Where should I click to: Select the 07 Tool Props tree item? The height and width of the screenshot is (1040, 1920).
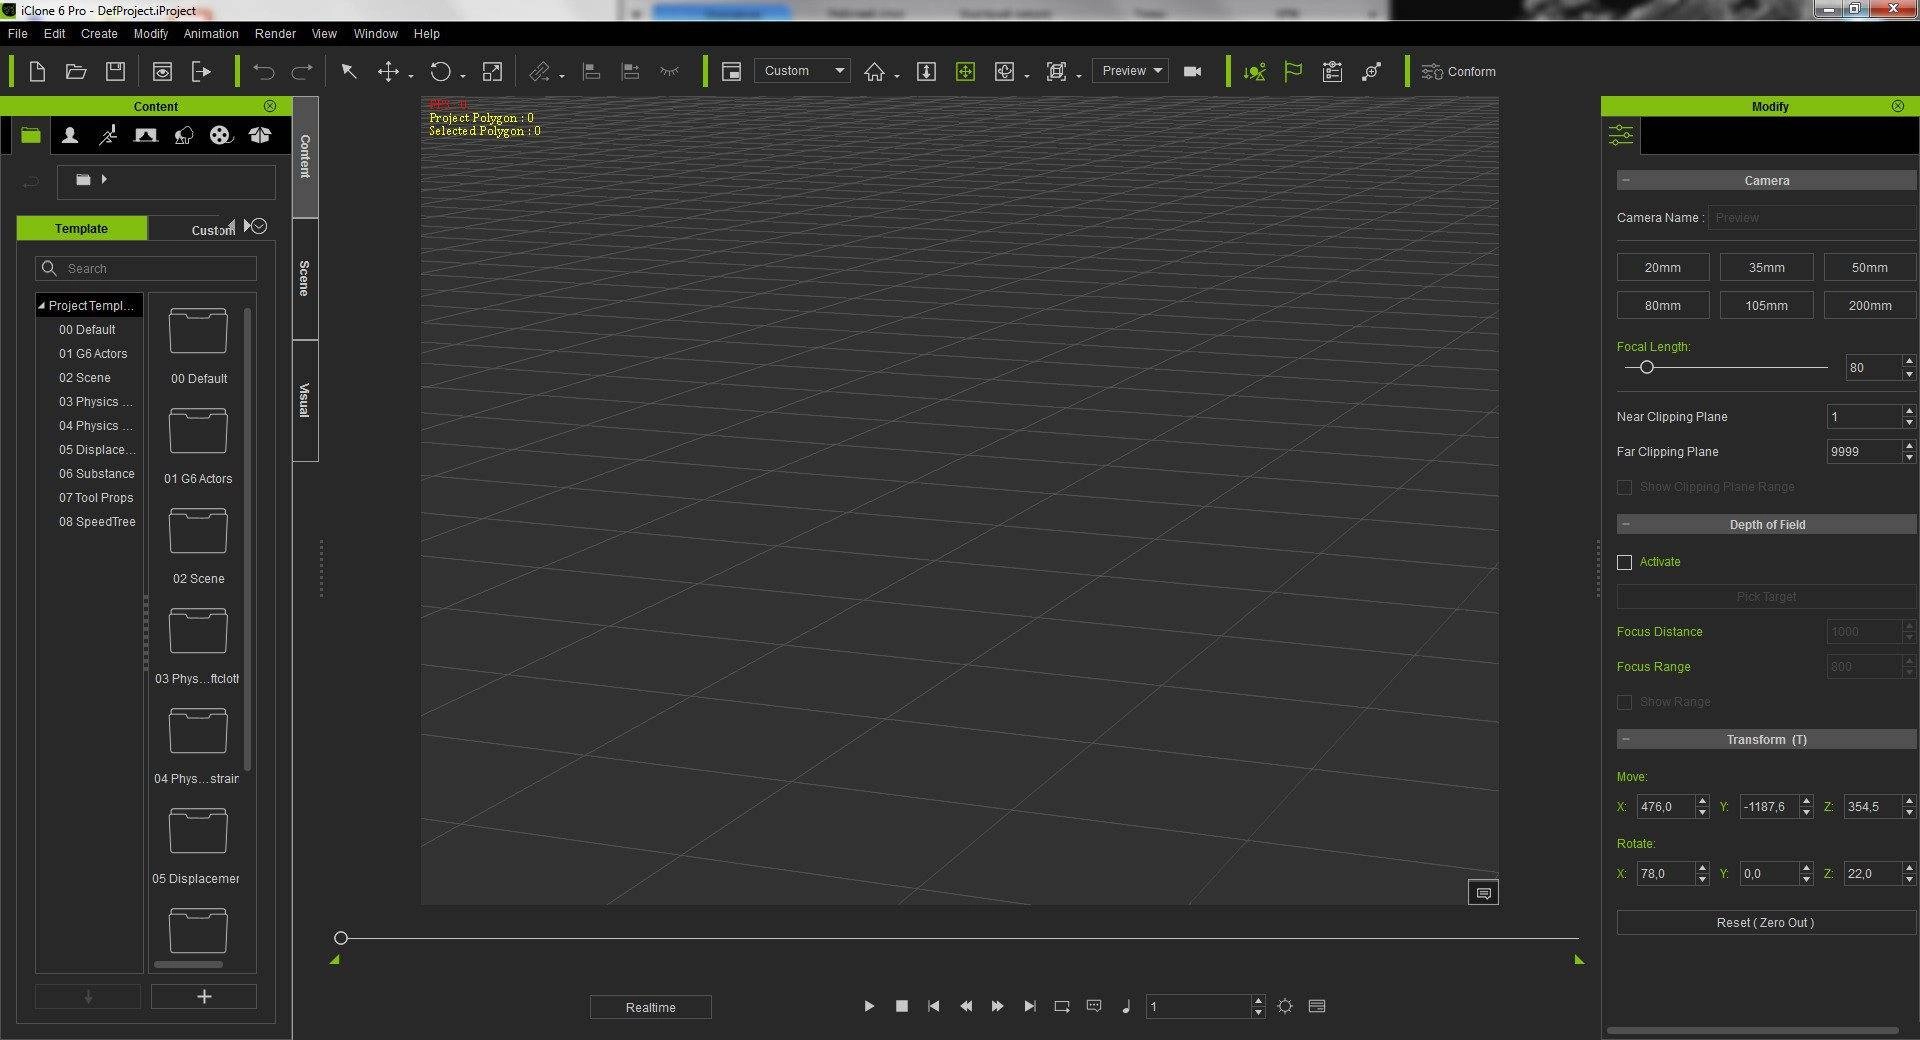(96, 498)
